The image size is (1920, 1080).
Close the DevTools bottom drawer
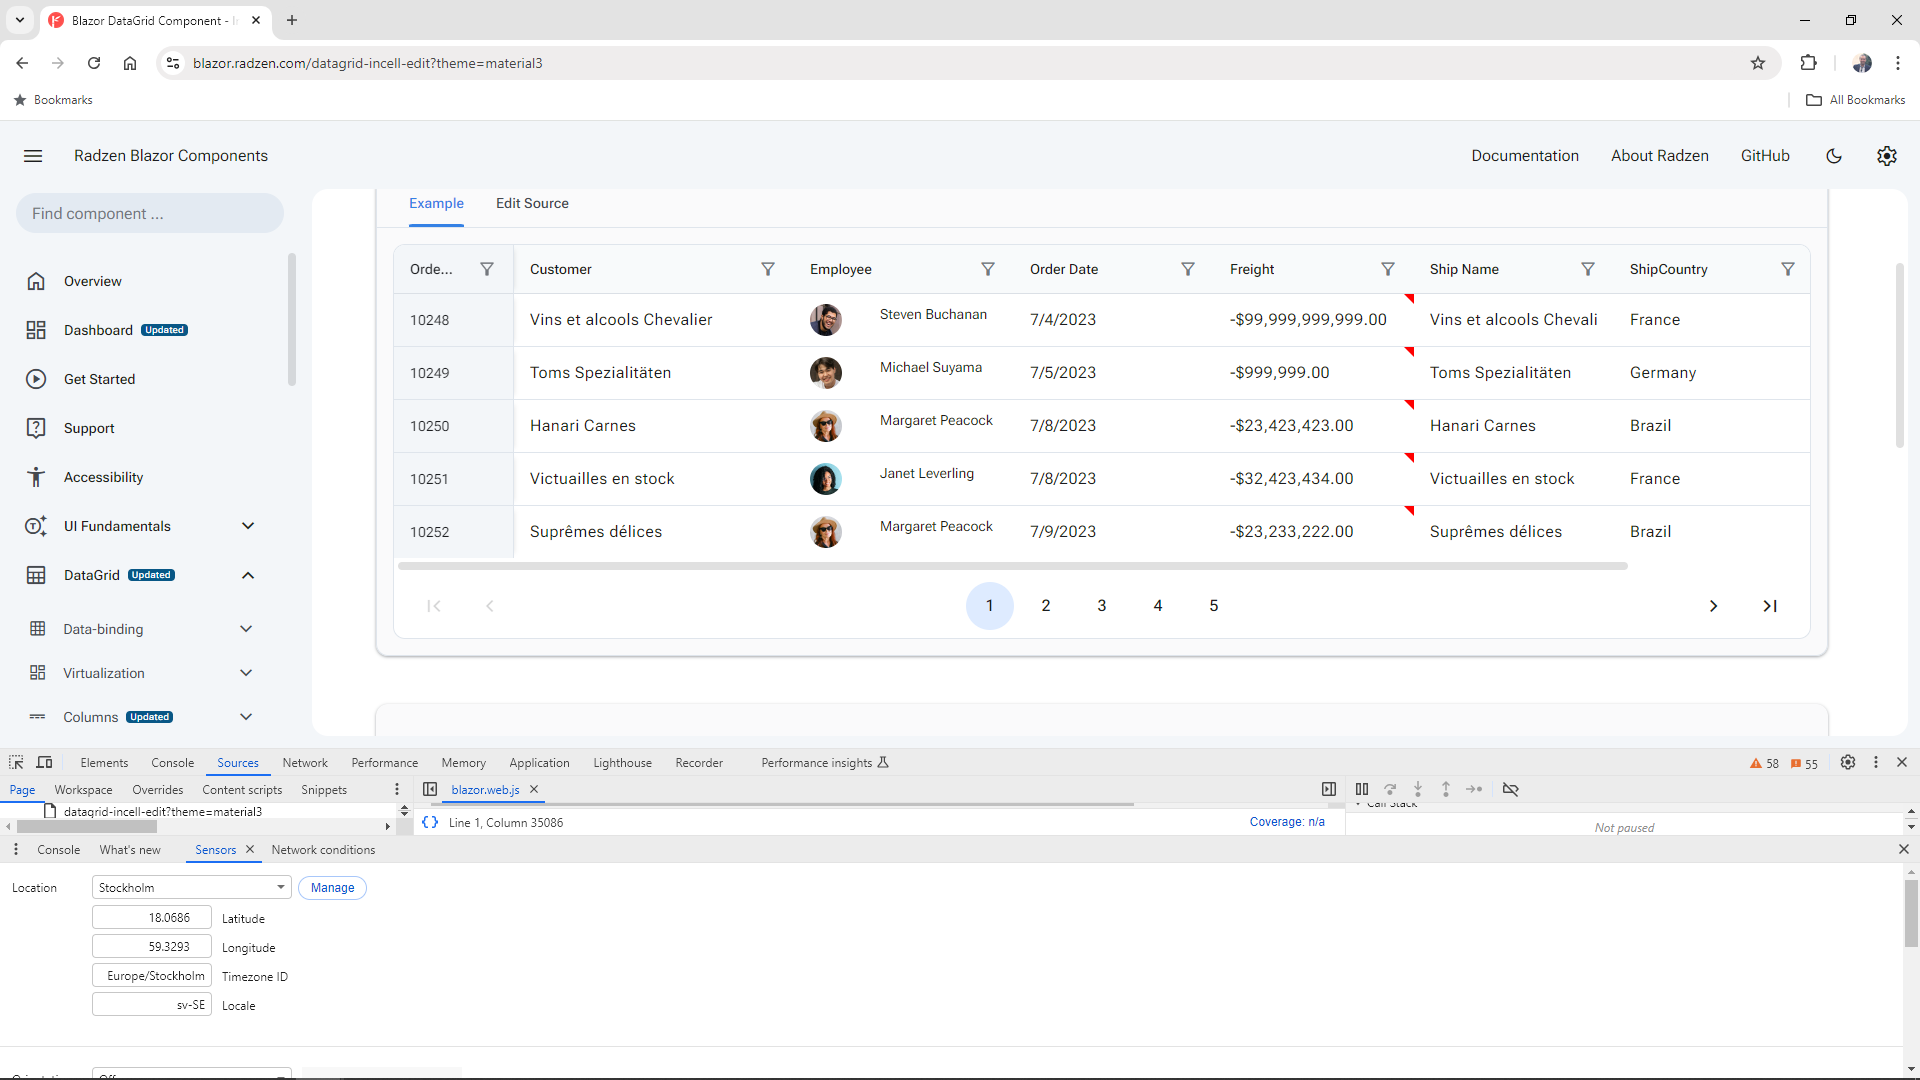(x=1904, y=850)
